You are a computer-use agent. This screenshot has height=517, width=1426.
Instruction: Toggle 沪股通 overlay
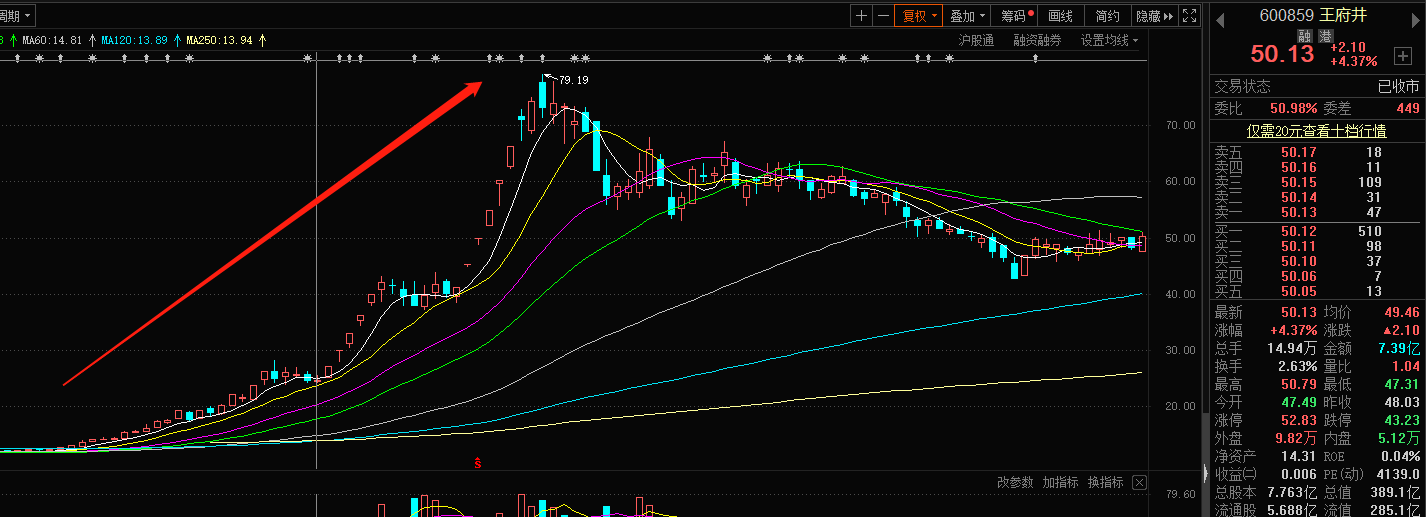click(975, 40)
